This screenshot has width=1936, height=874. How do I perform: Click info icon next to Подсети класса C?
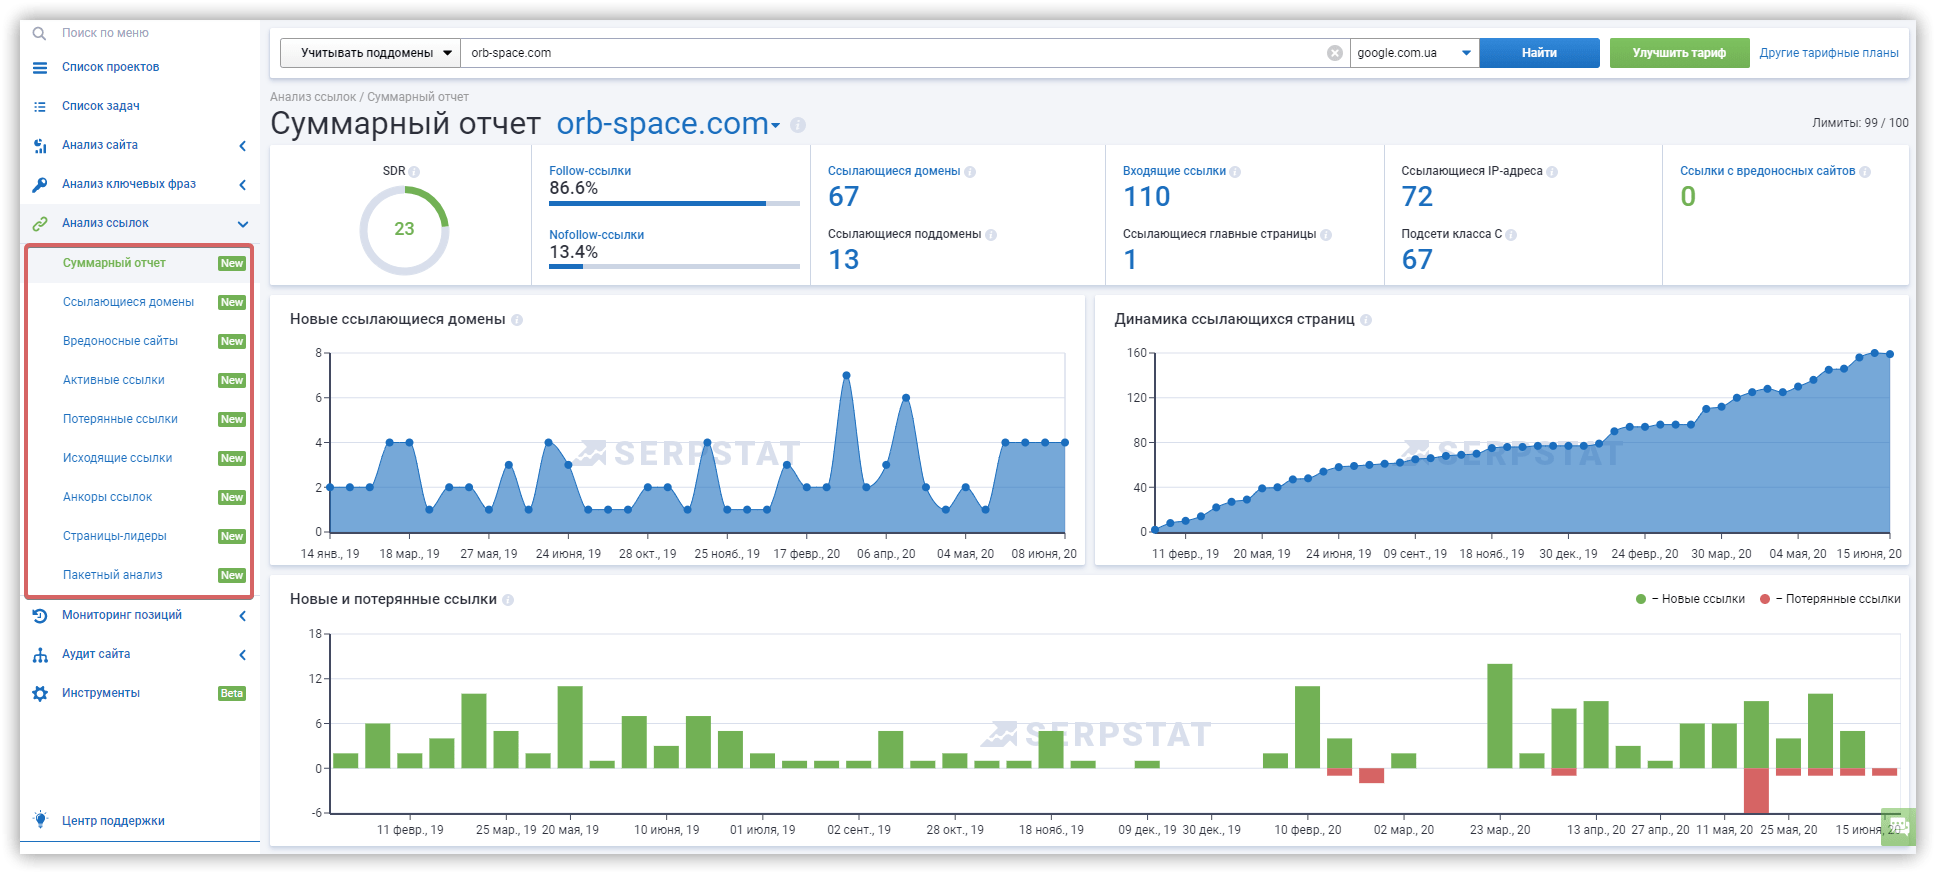(x=1511, y=235)
